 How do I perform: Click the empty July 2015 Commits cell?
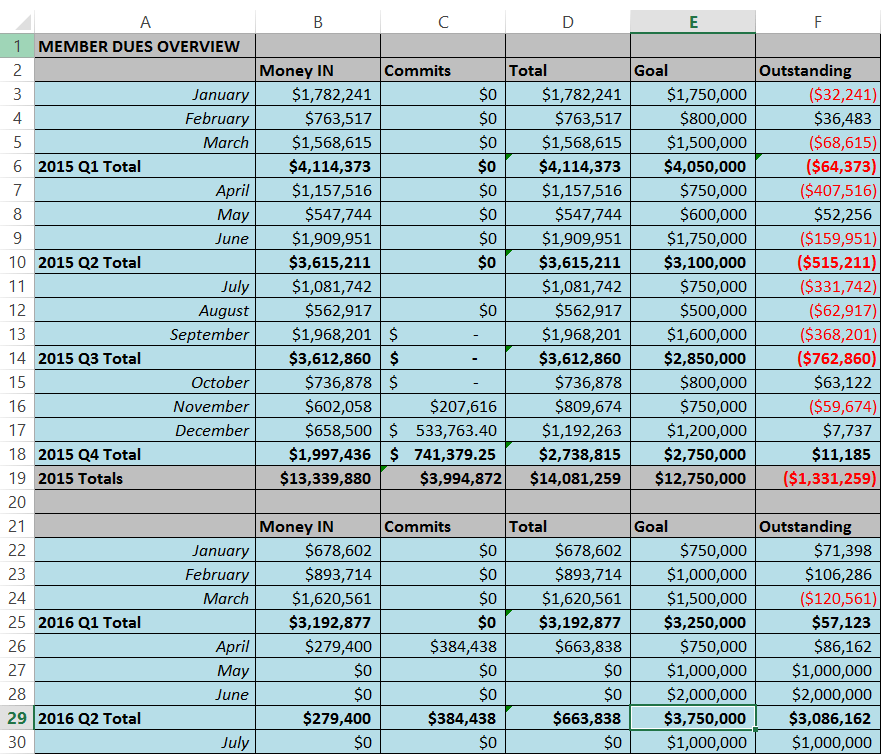pos(443,286)
